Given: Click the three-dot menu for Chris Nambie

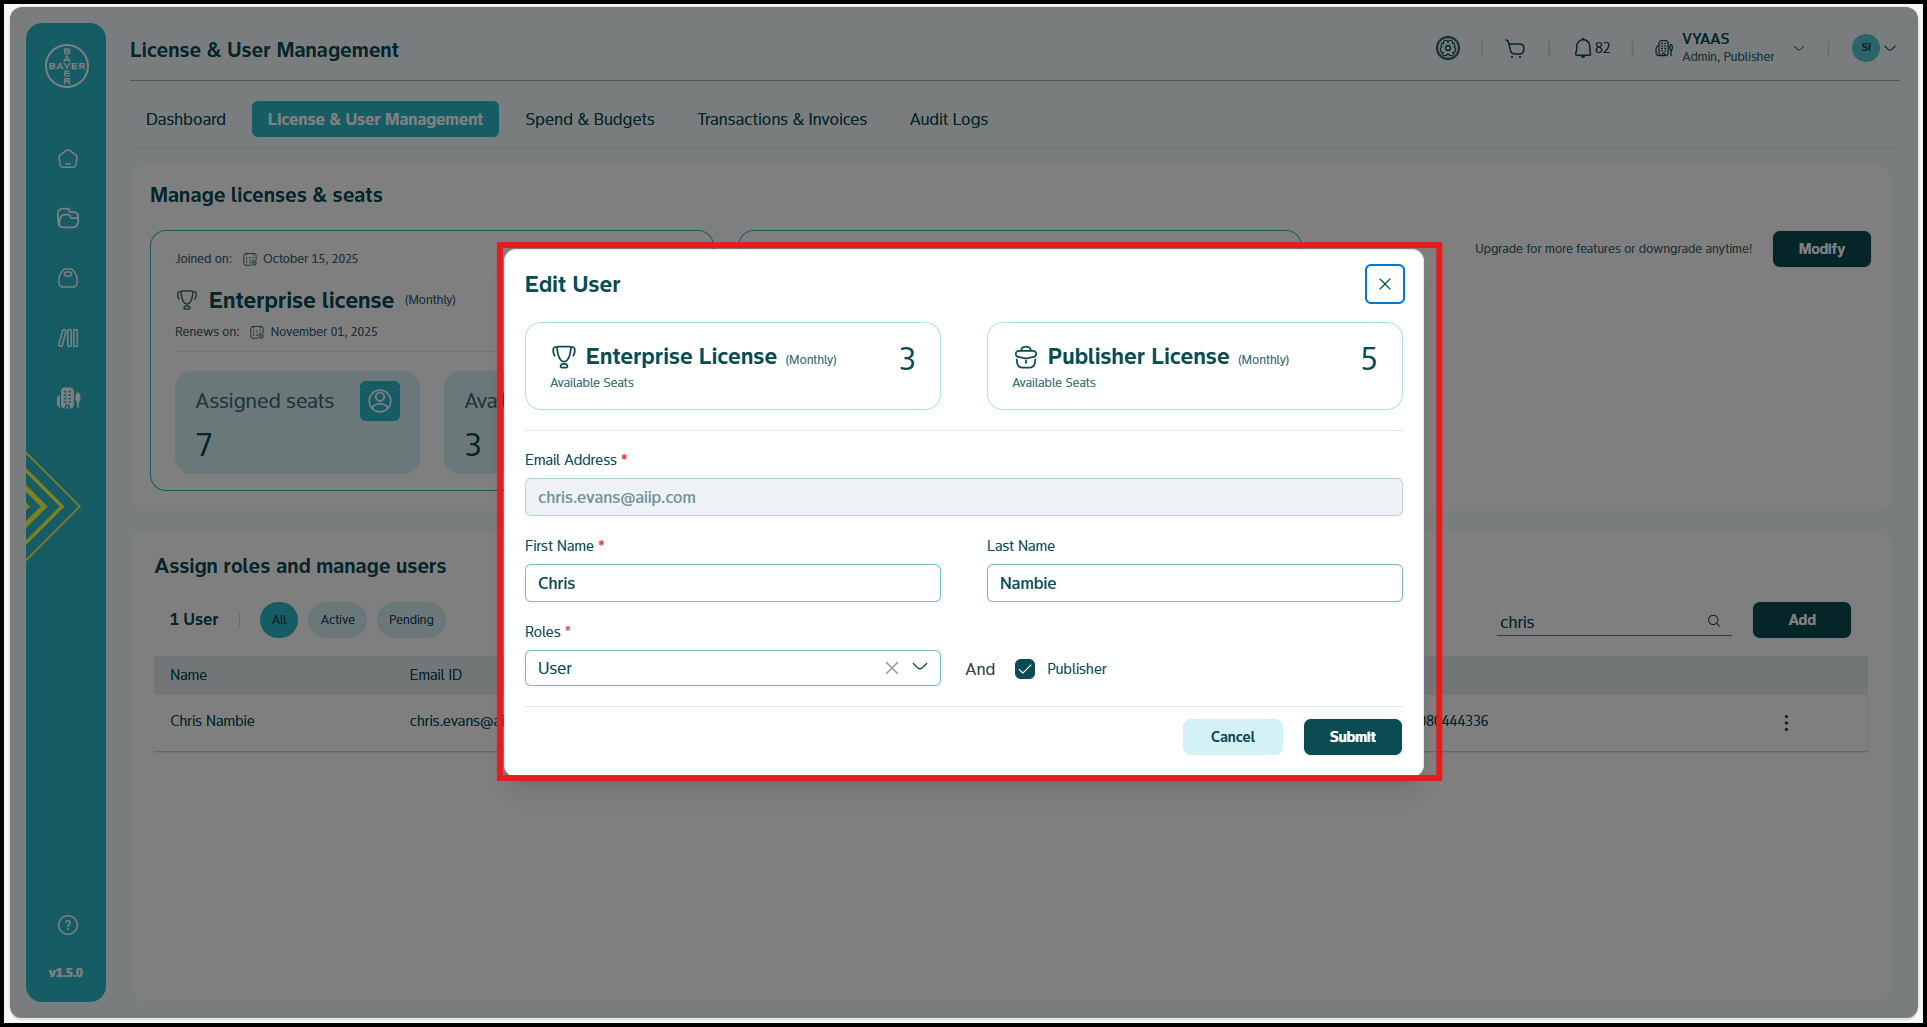Looking at the screenshot, I should 1786,722.
